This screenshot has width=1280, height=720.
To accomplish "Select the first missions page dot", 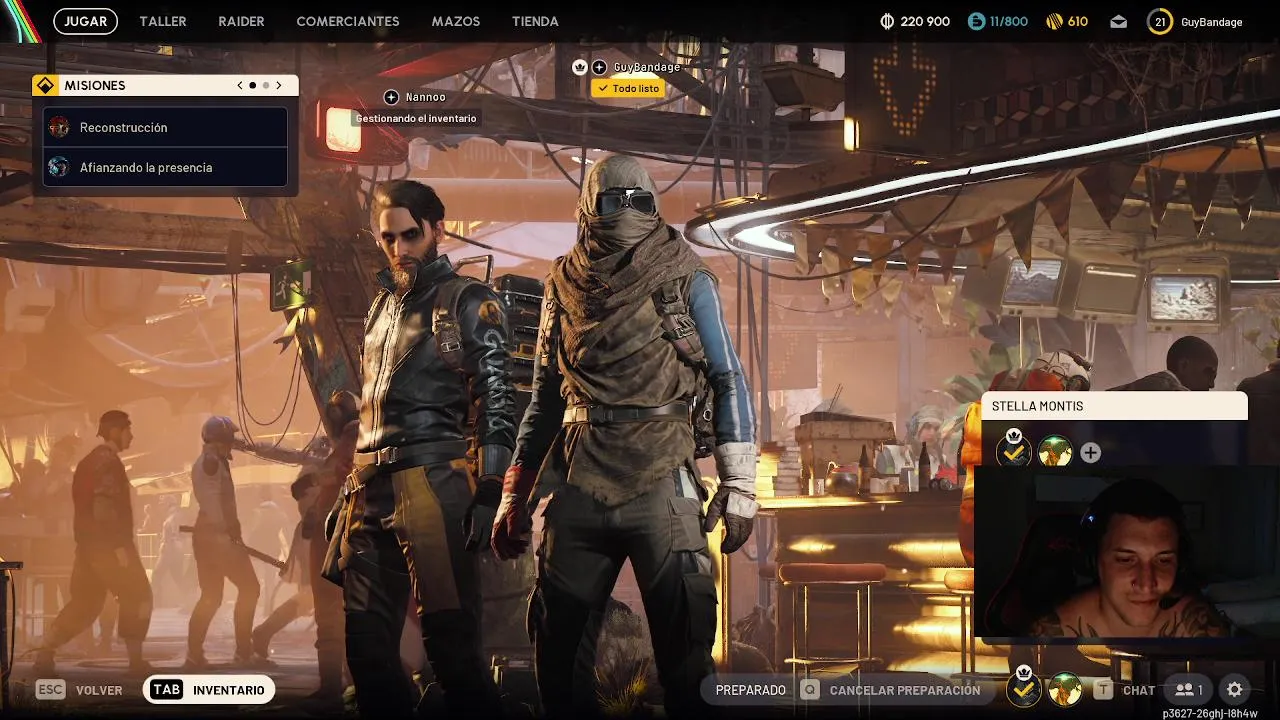I will [252, 86].
